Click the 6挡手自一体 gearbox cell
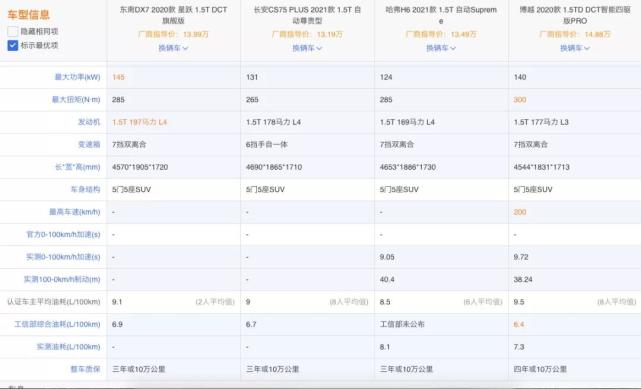 click(x=267, y=145)
